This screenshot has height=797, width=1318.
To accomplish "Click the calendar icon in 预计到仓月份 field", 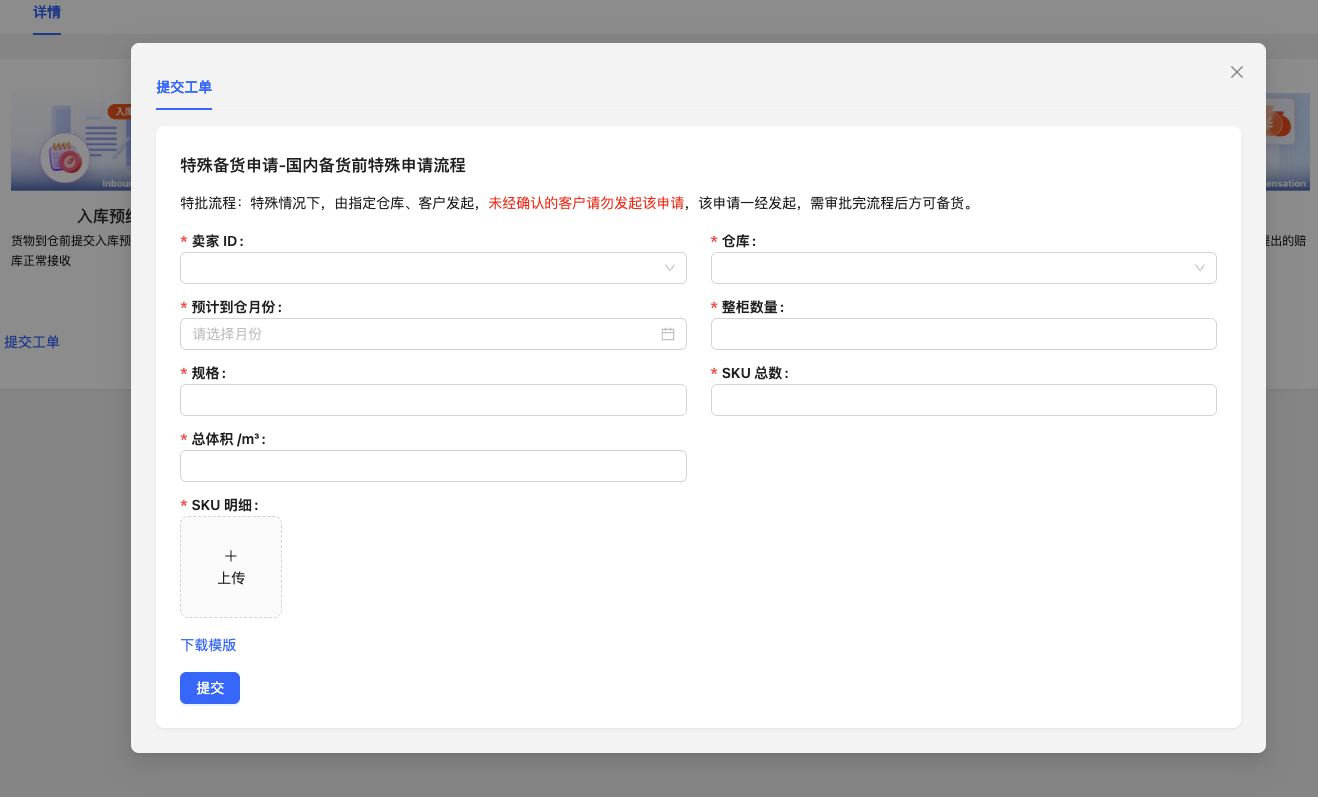I will pyautogui.click(x=668, y=334).
